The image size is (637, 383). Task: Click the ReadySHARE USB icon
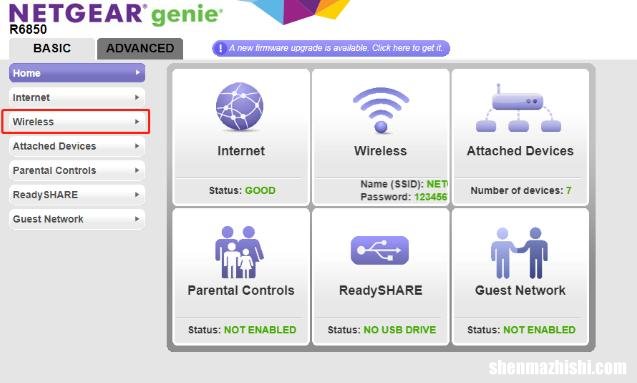[380, 250]
